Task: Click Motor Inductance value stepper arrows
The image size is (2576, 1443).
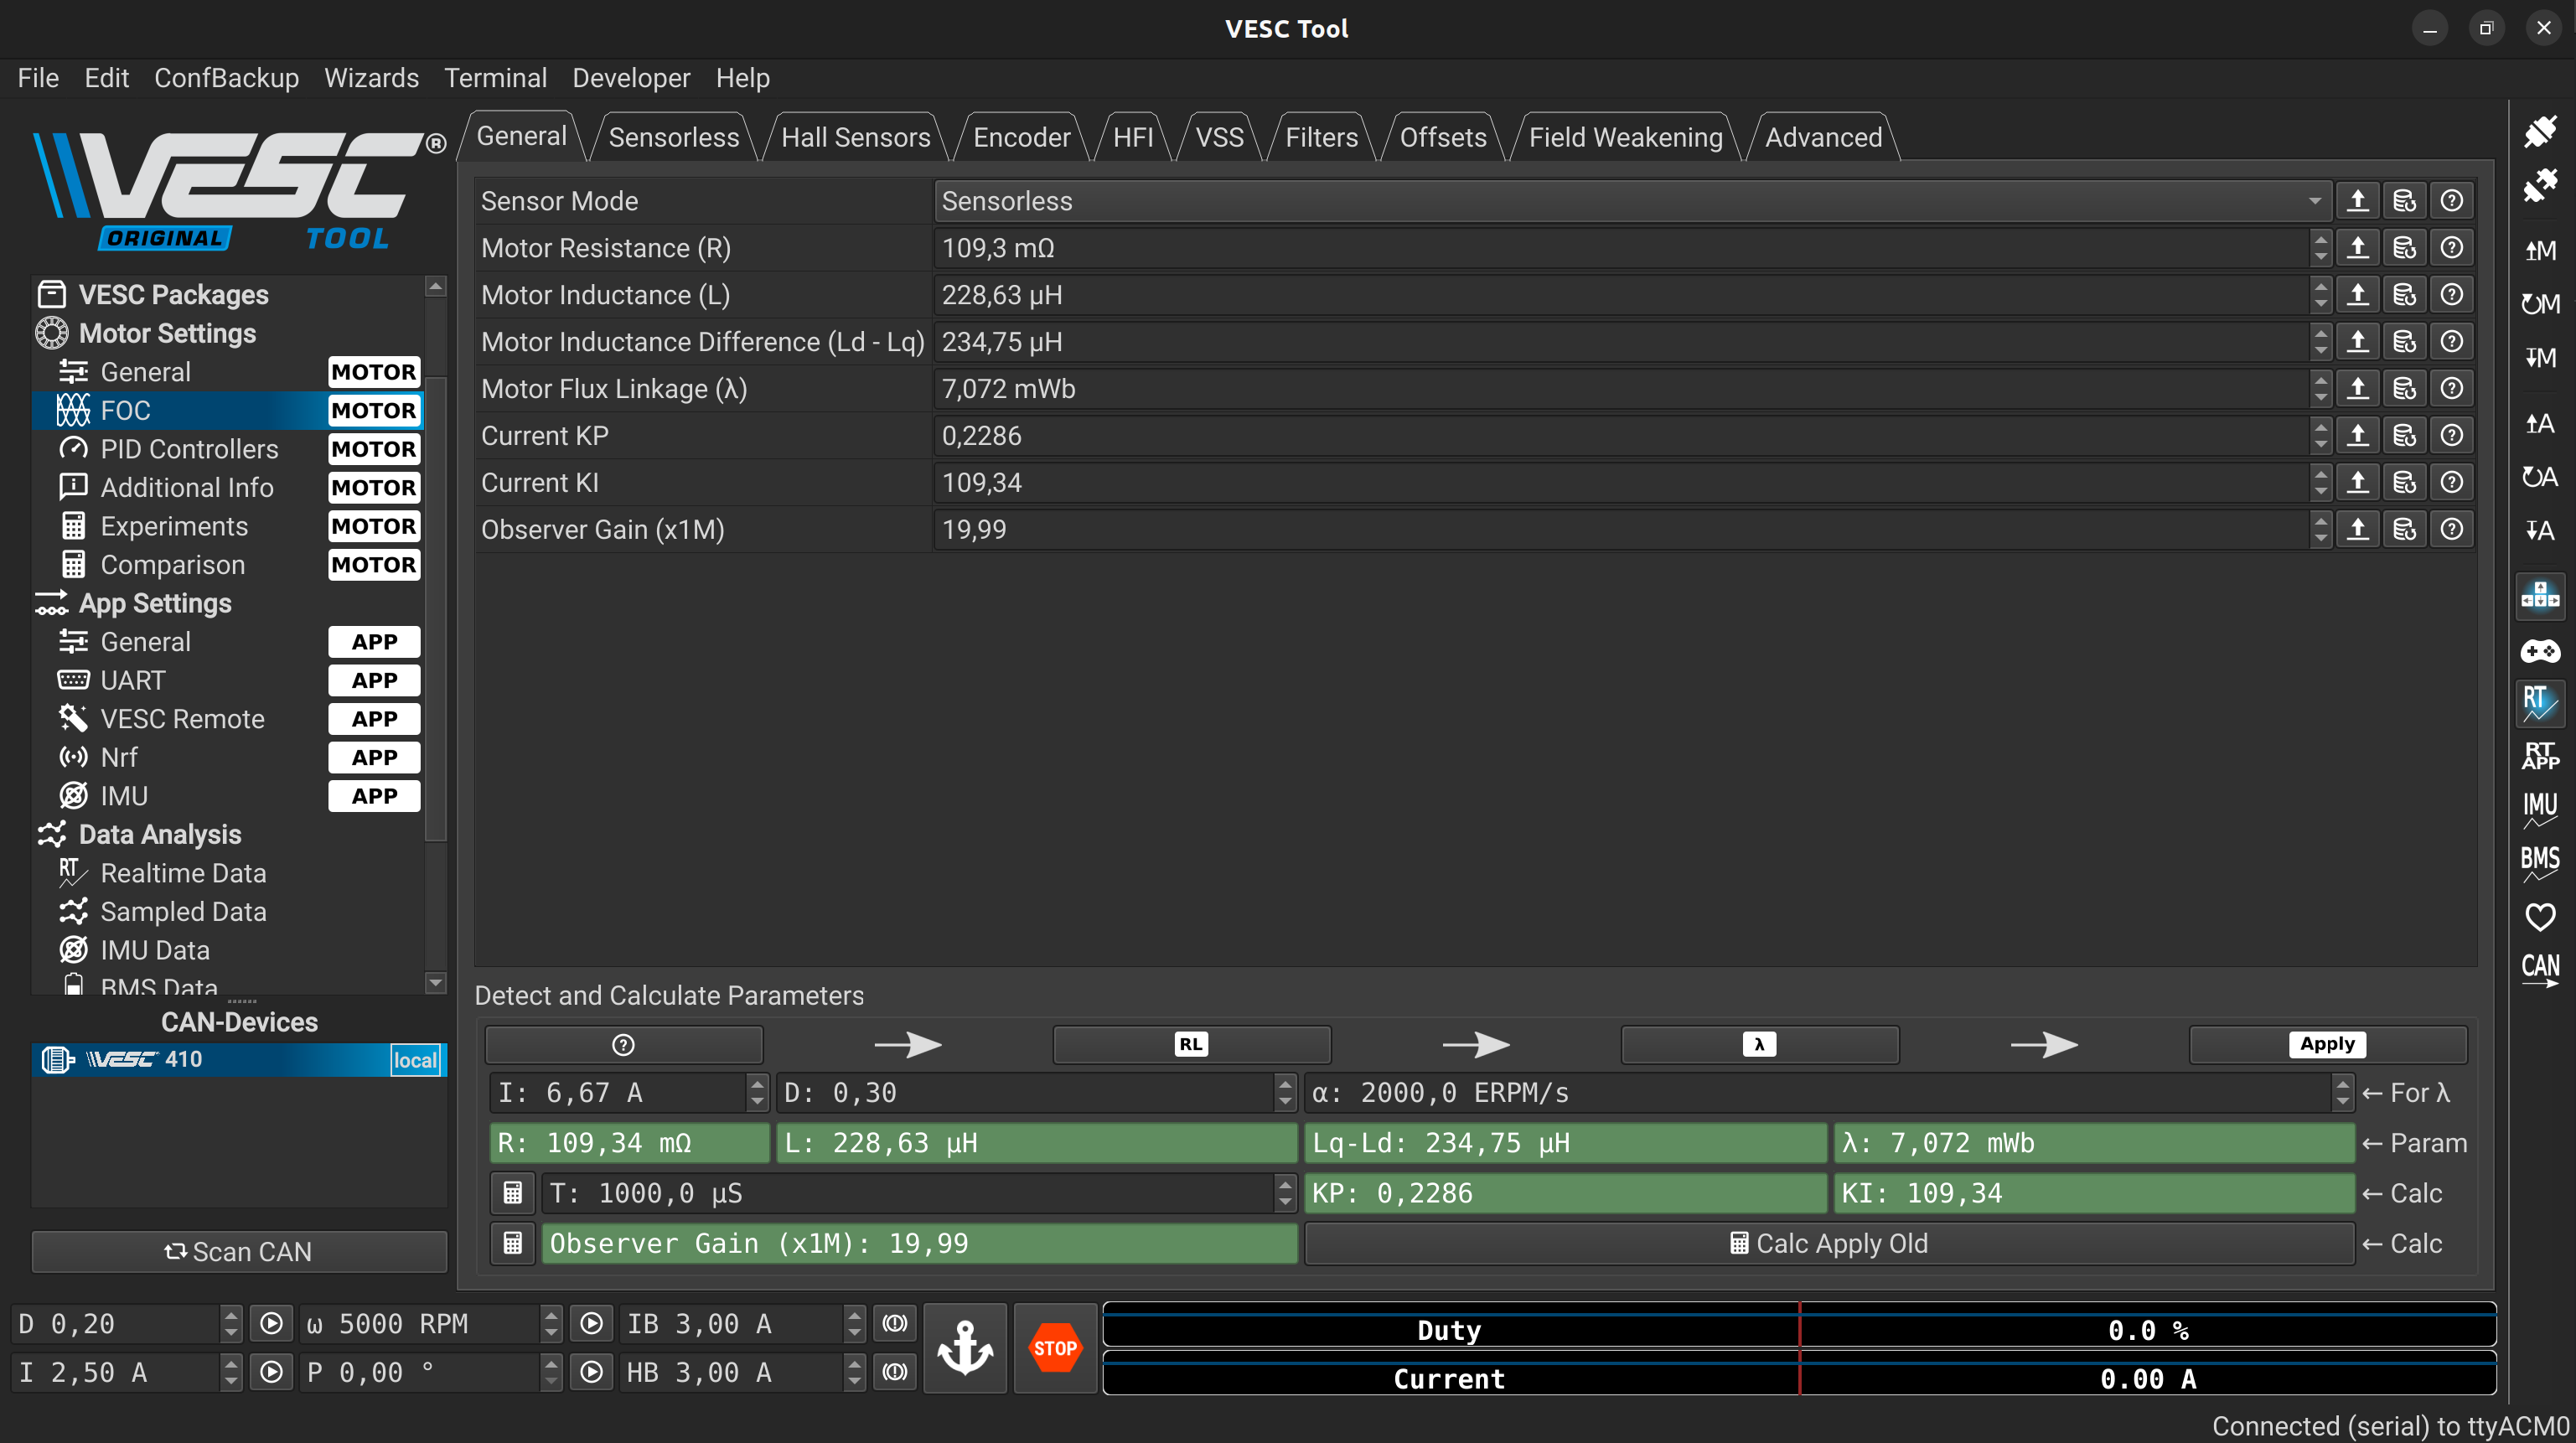Action: [x=2320, y=295]
